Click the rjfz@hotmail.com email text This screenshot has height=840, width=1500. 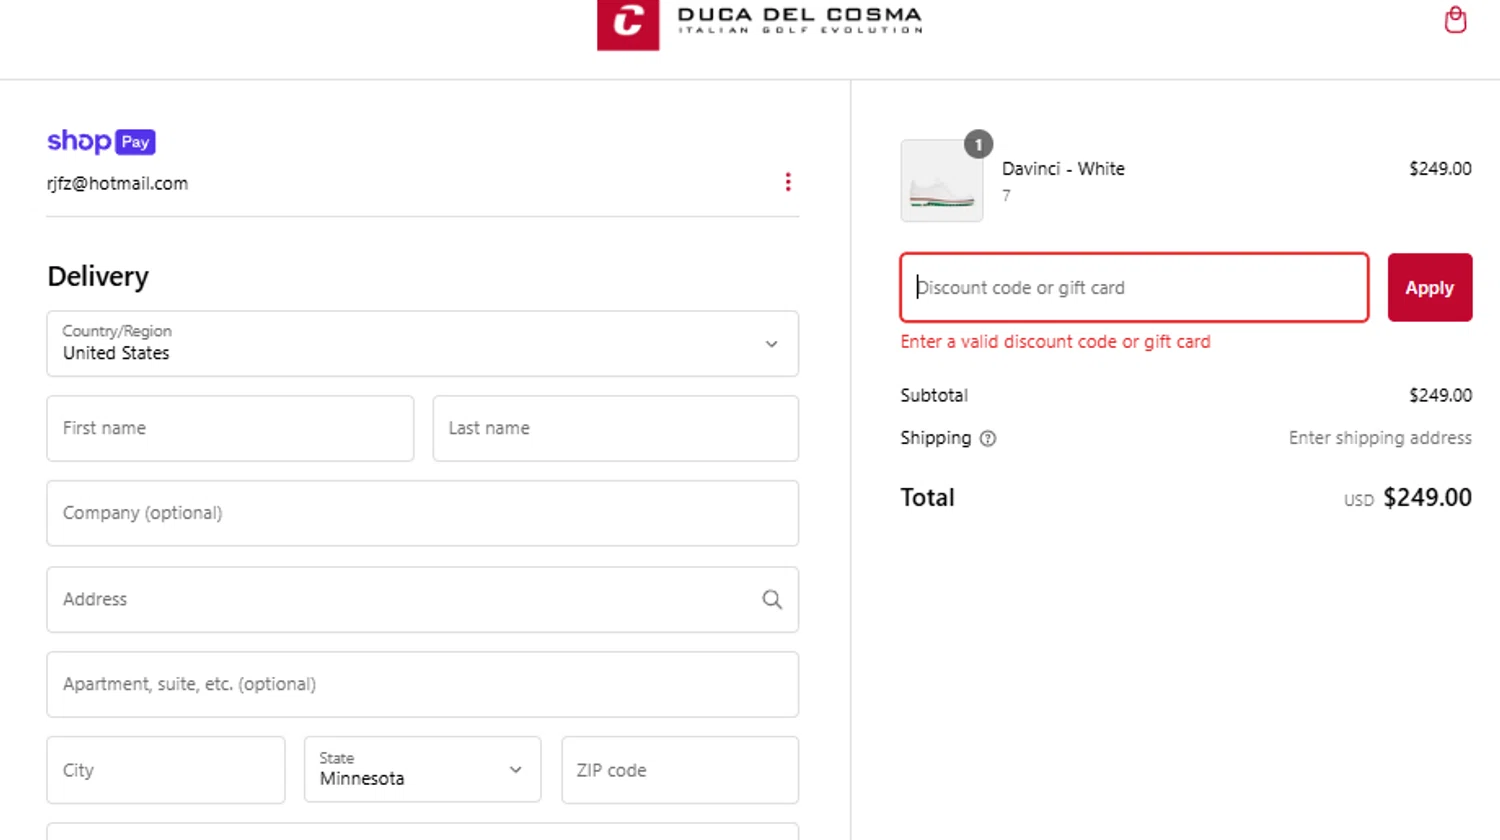coord(117,183)
